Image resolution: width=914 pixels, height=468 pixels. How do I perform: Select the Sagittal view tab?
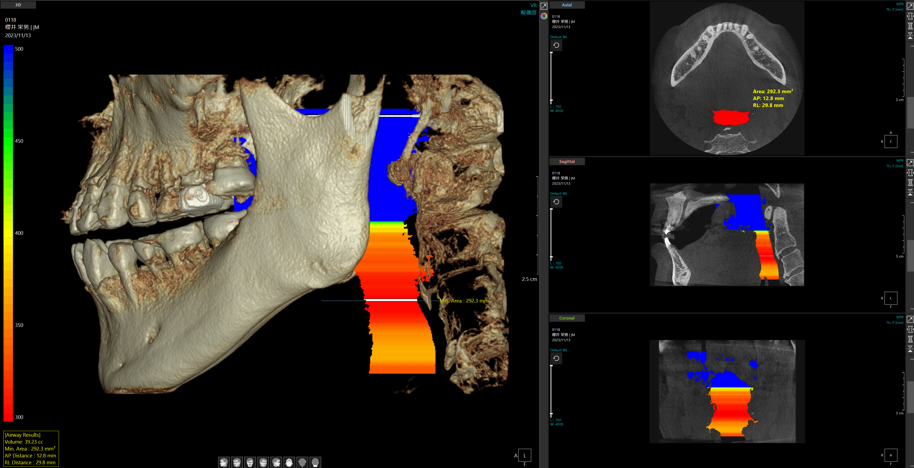566,161
